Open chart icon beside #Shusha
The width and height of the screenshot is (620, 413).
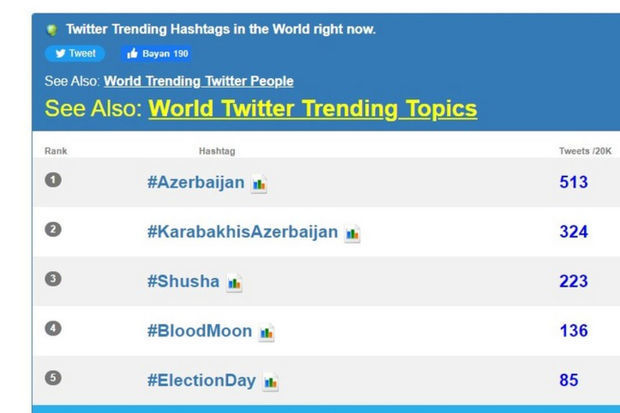(234, 283)
